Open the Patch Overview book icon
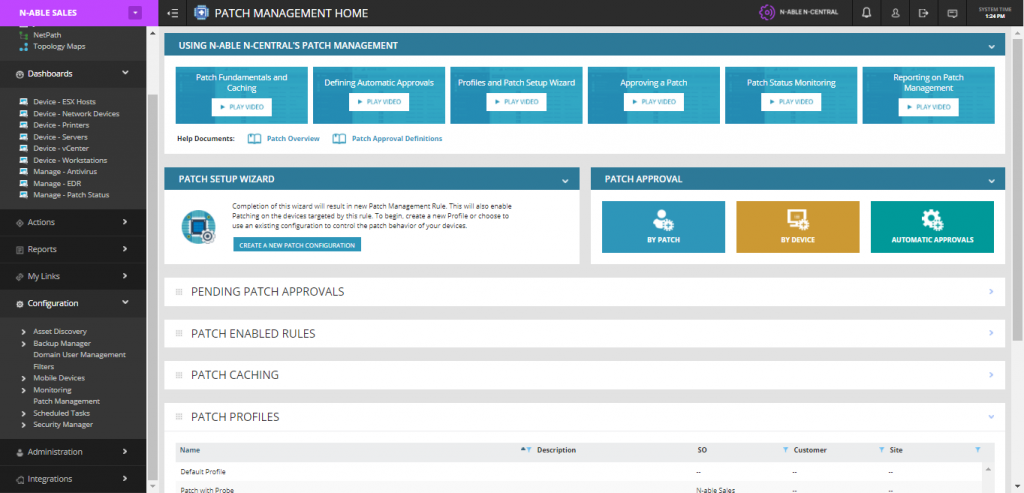 (255, 138)
